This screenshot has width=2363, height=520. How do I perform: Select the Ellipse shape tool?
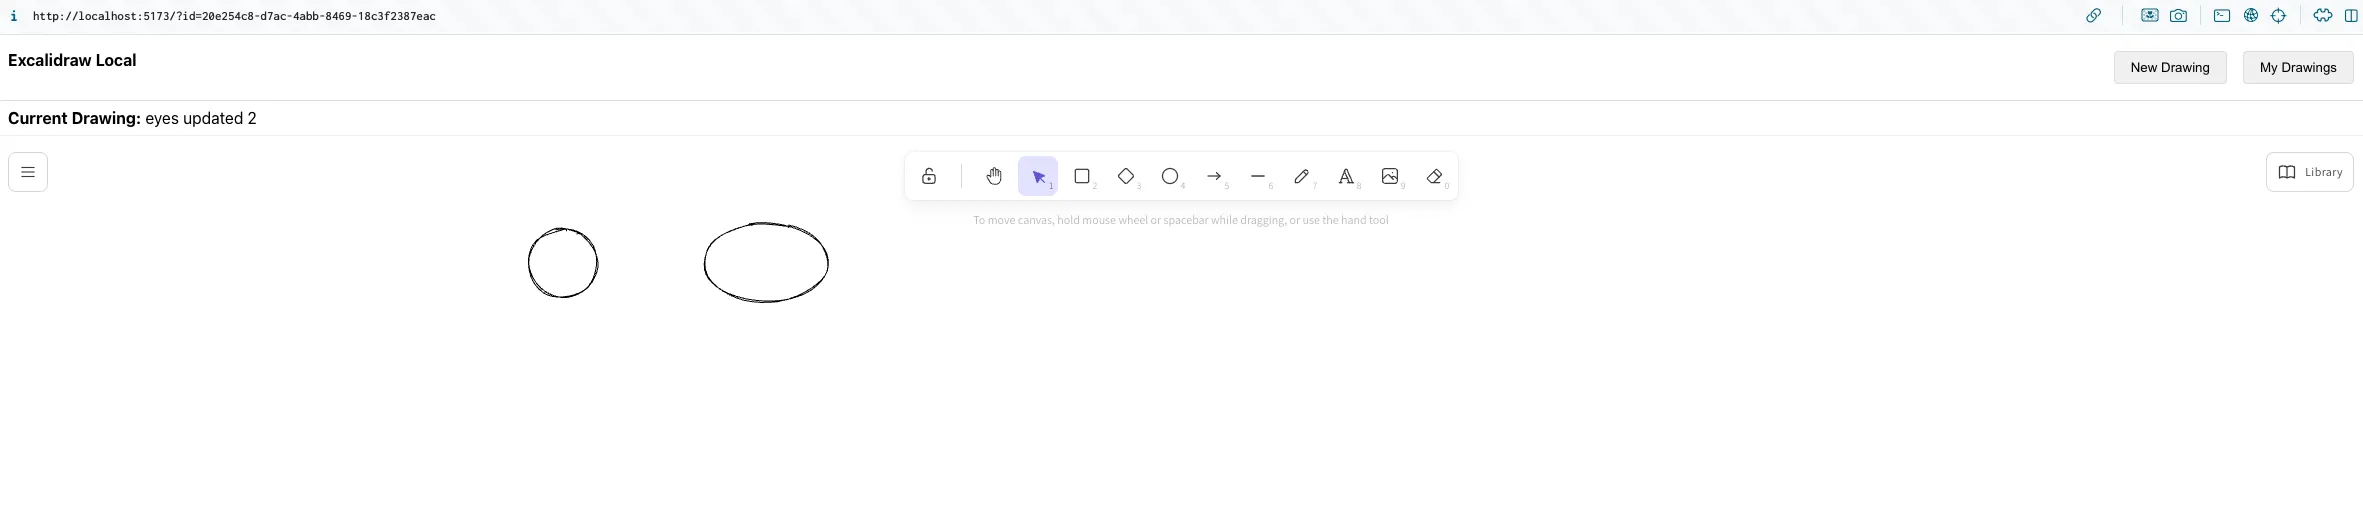point(1169,176)
